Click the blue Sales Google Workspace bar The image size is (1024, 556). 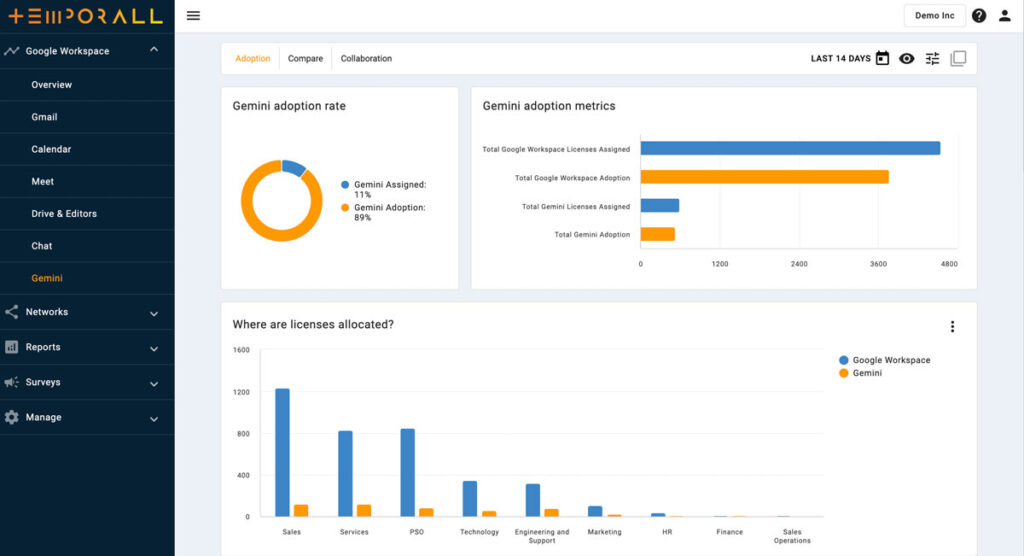pos(282,453)
